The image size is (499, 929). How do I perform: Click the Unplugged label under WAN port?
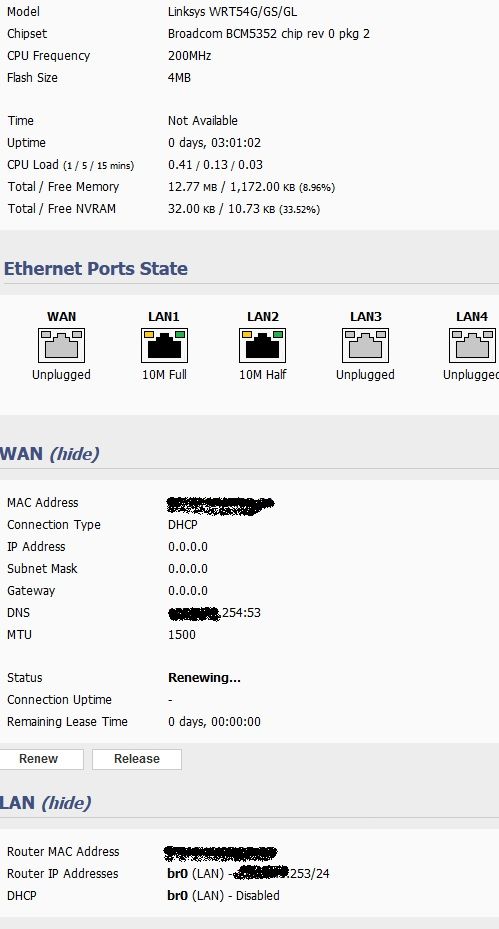(x=62, y=375)
